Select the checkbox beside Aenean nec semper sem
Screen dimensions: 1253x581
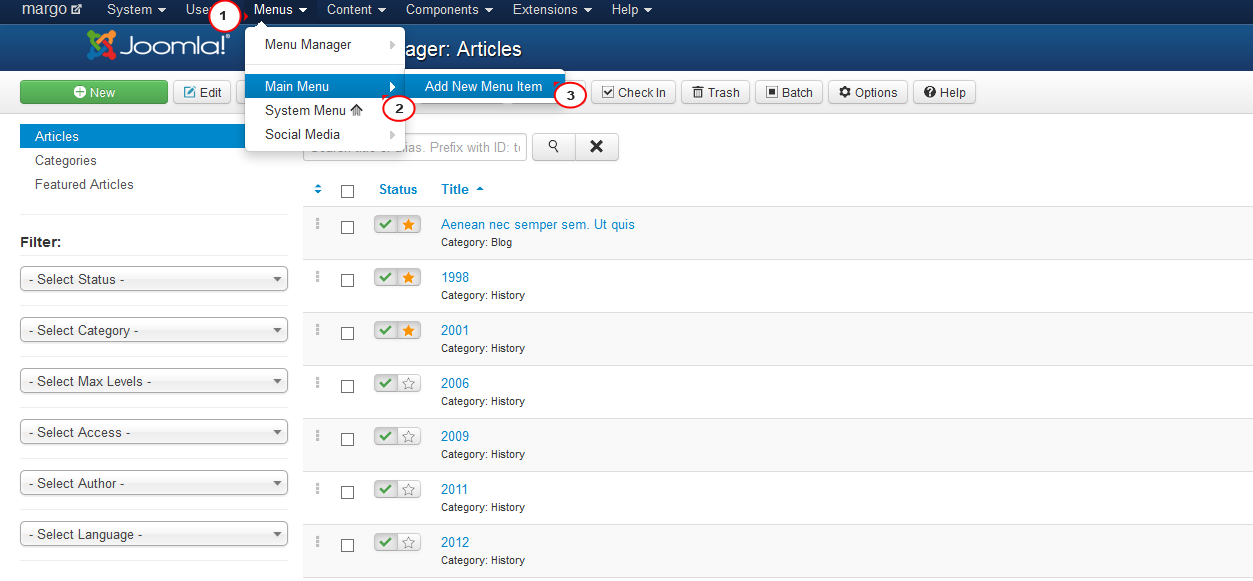click(x=347, y=227)
